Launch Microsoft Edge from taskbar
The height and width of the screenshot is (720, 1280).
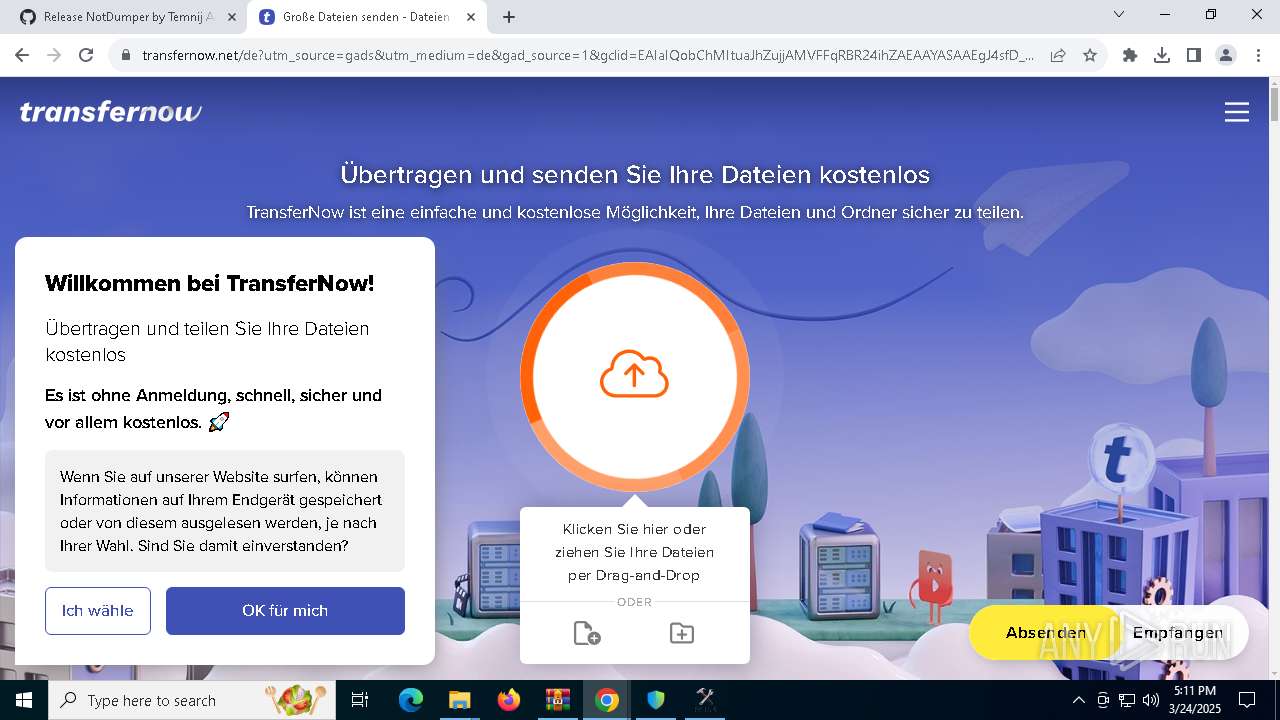point(411,700)
